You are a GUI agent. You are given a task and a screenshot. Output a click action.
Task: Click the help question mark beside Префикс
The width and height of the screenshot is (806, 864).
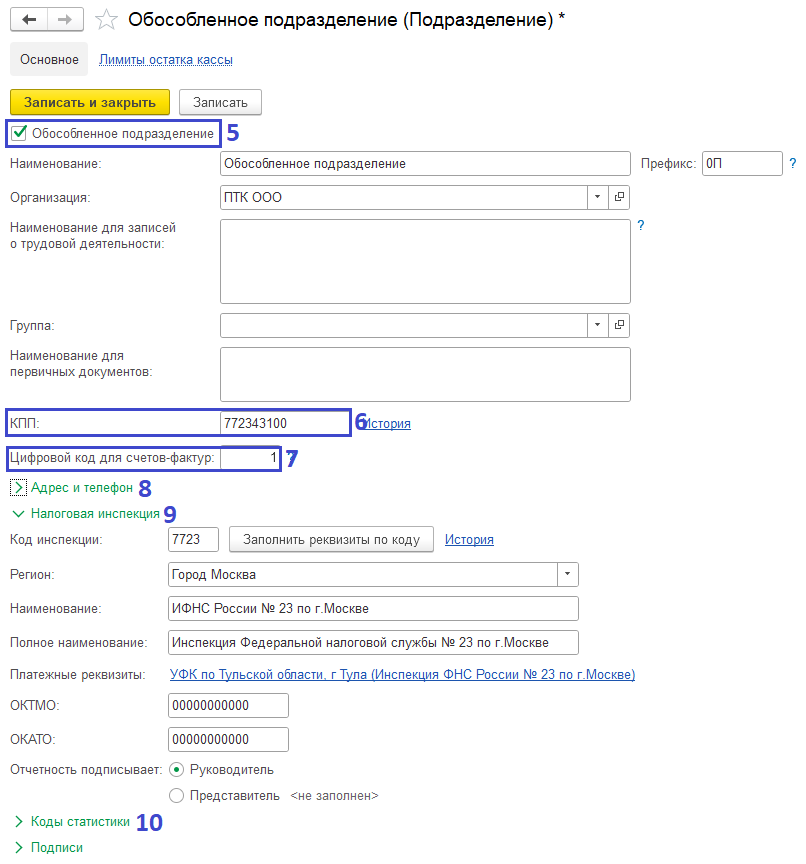pos(792,163)
